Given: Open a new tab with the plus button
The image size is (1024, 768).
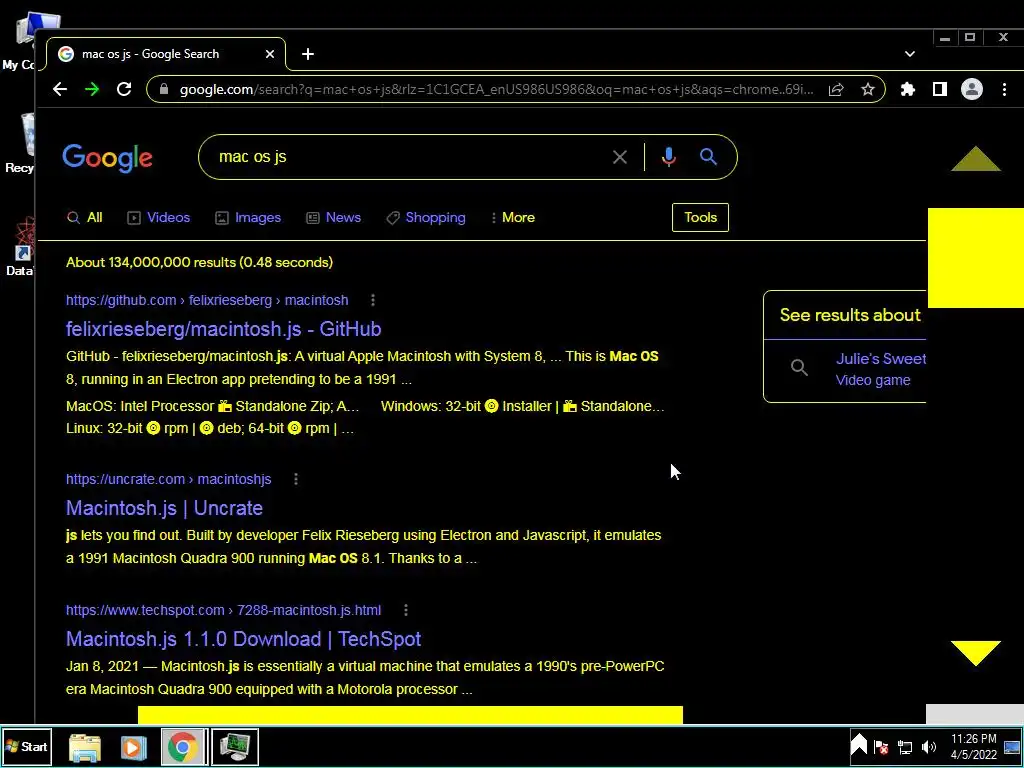Looking at the screenshot, I should (x=308, y=54).
